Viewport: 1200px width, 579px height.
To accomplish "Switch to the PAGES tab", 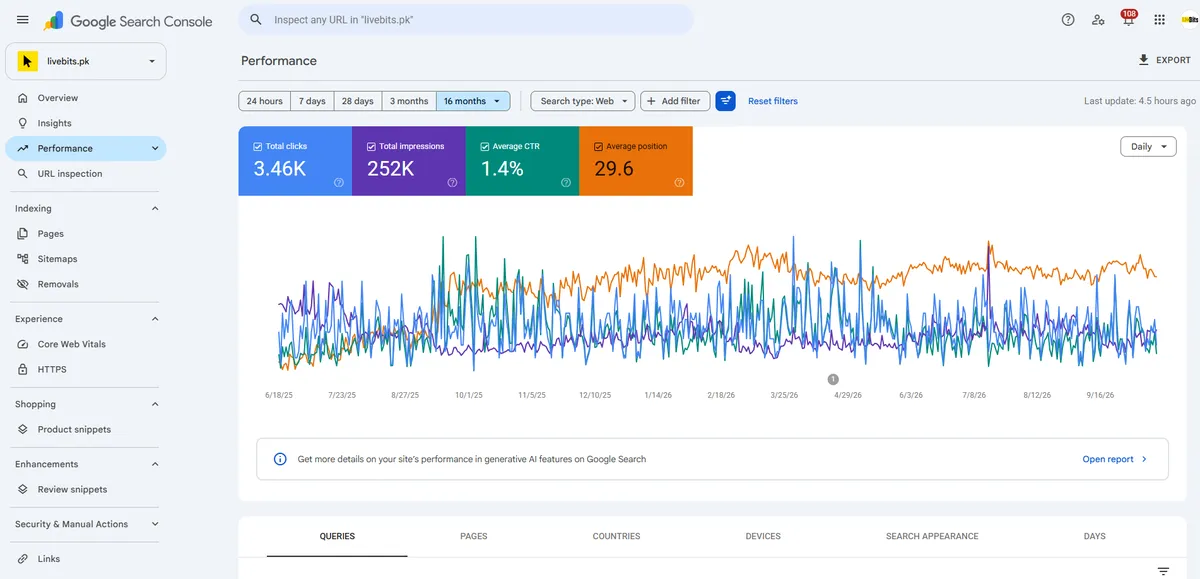I will 474,537.
